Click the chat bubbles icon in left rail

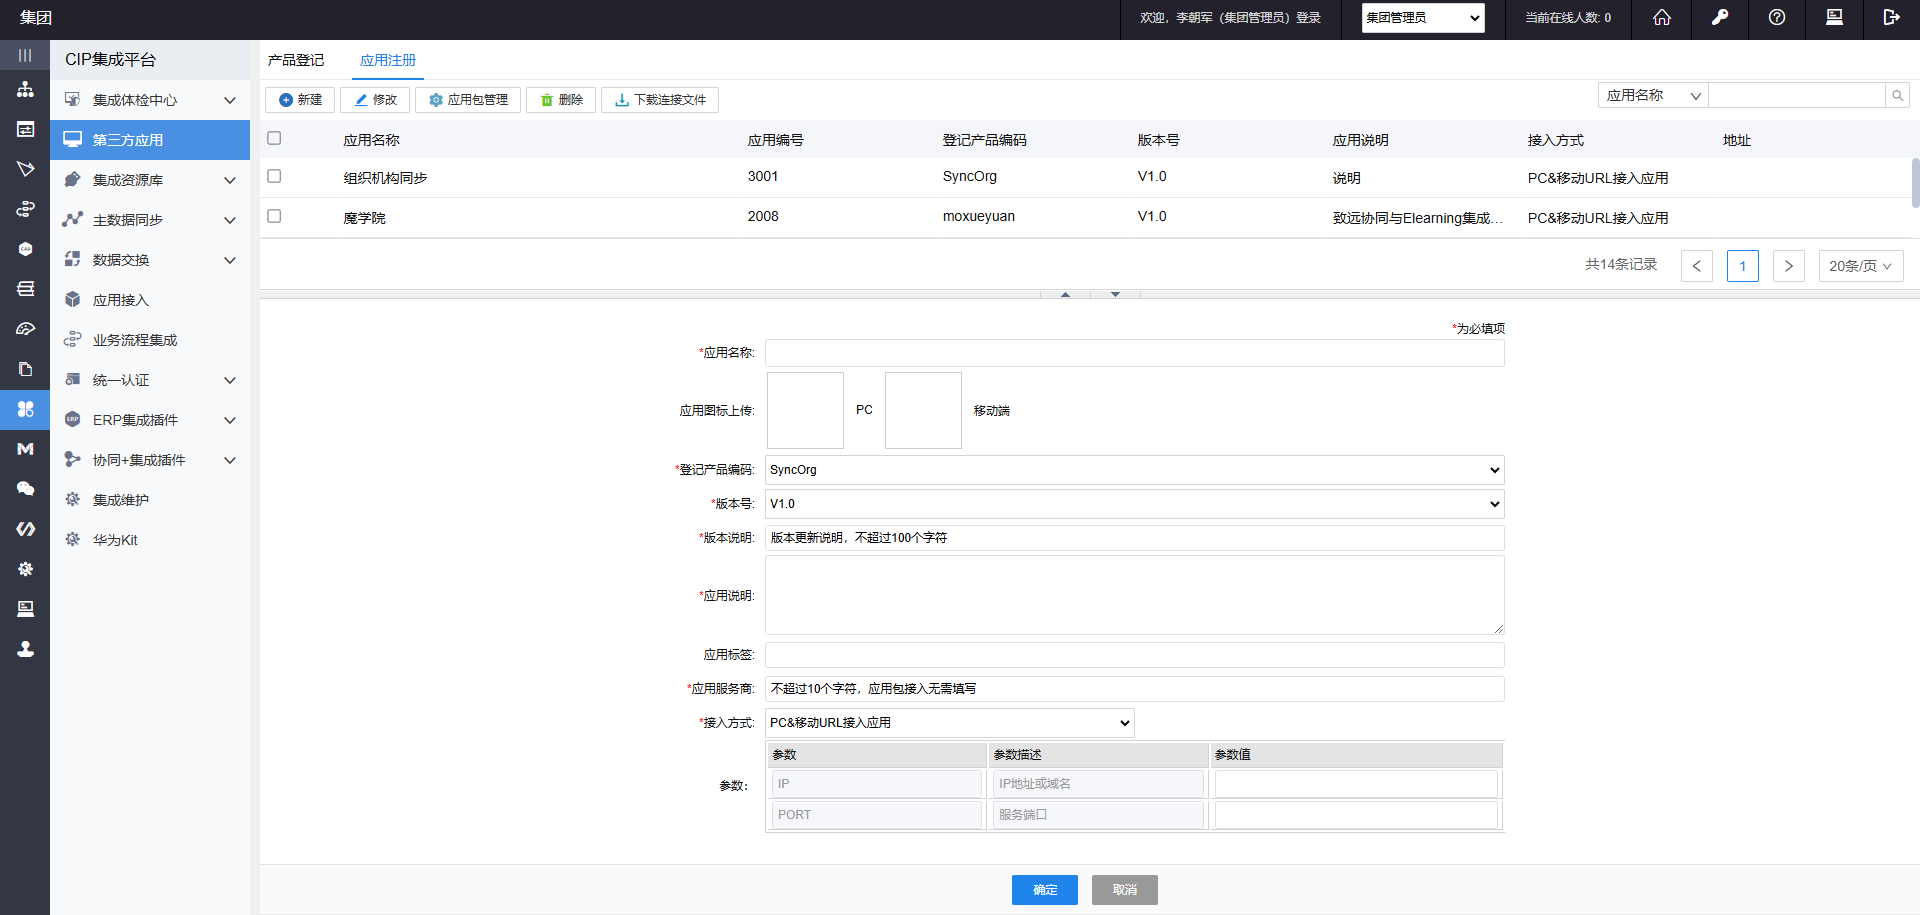click(25, 489)
